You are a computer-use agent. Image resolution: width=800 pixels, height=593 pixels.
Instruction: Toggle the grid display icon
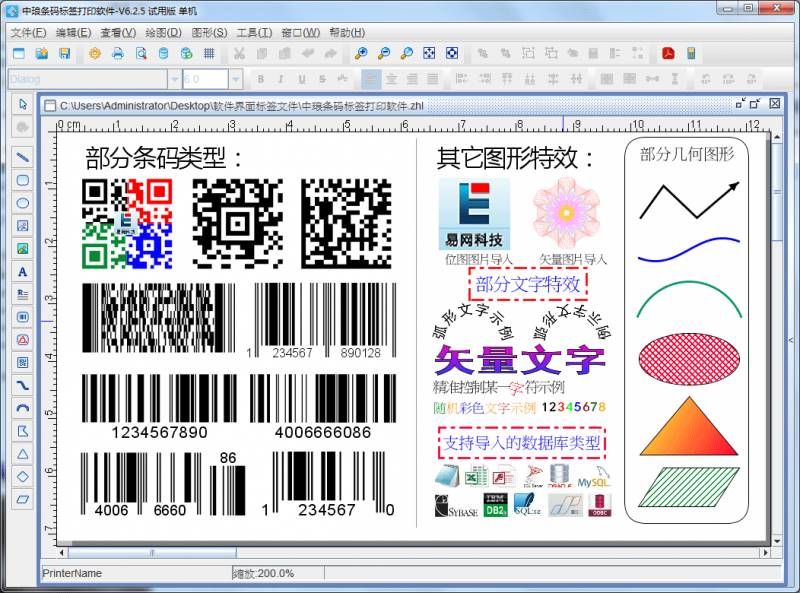tap(209, 53)
